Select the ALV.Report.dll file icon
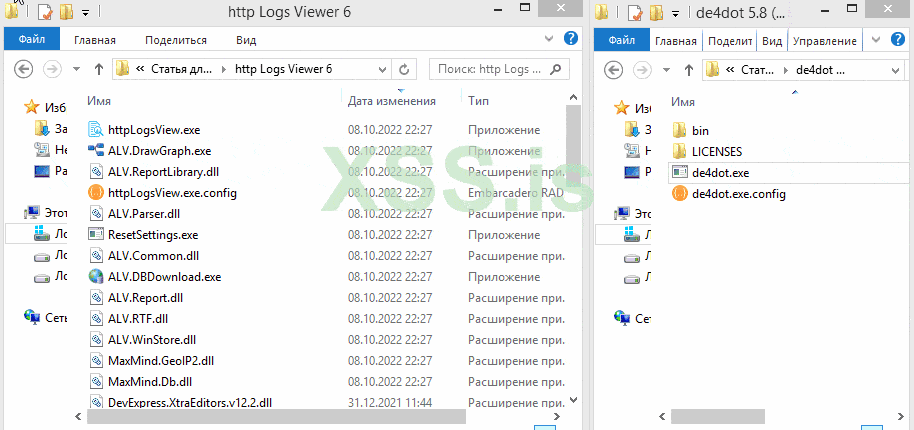This screenshot has width=914, height=430. 96,297
